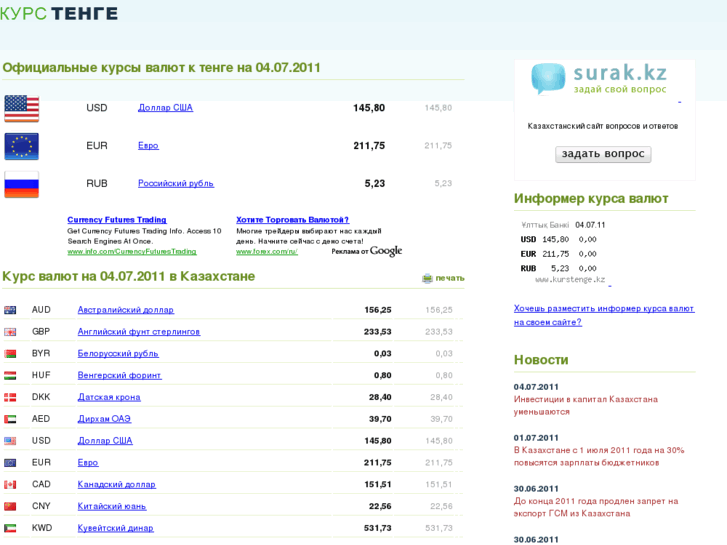Click the news date 01.07.2011
Image resolution: width=727 pixels, height=545 pixels.
536,438
